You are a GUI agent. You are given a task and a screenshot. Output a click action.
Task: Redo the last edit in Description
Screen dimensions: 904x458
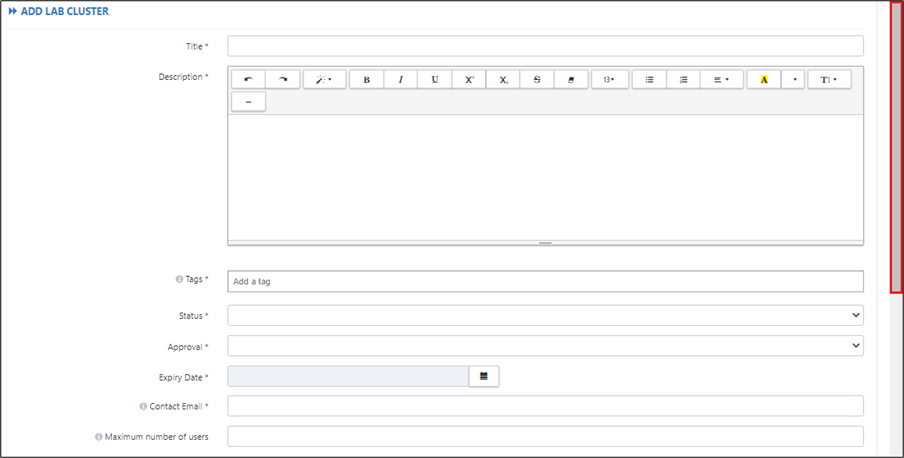282,80
